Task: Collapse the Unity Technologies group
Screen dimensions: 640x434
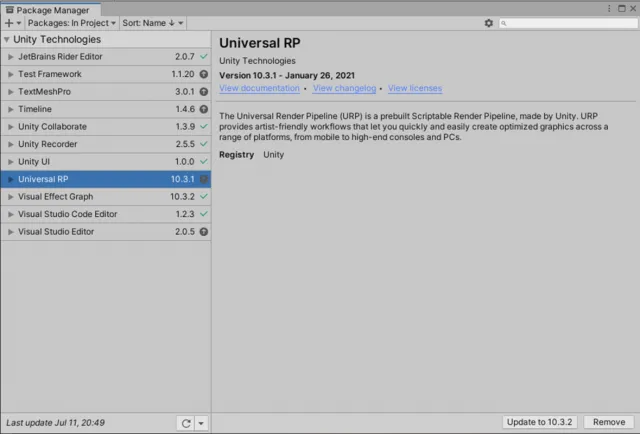Action: (7, 40)
